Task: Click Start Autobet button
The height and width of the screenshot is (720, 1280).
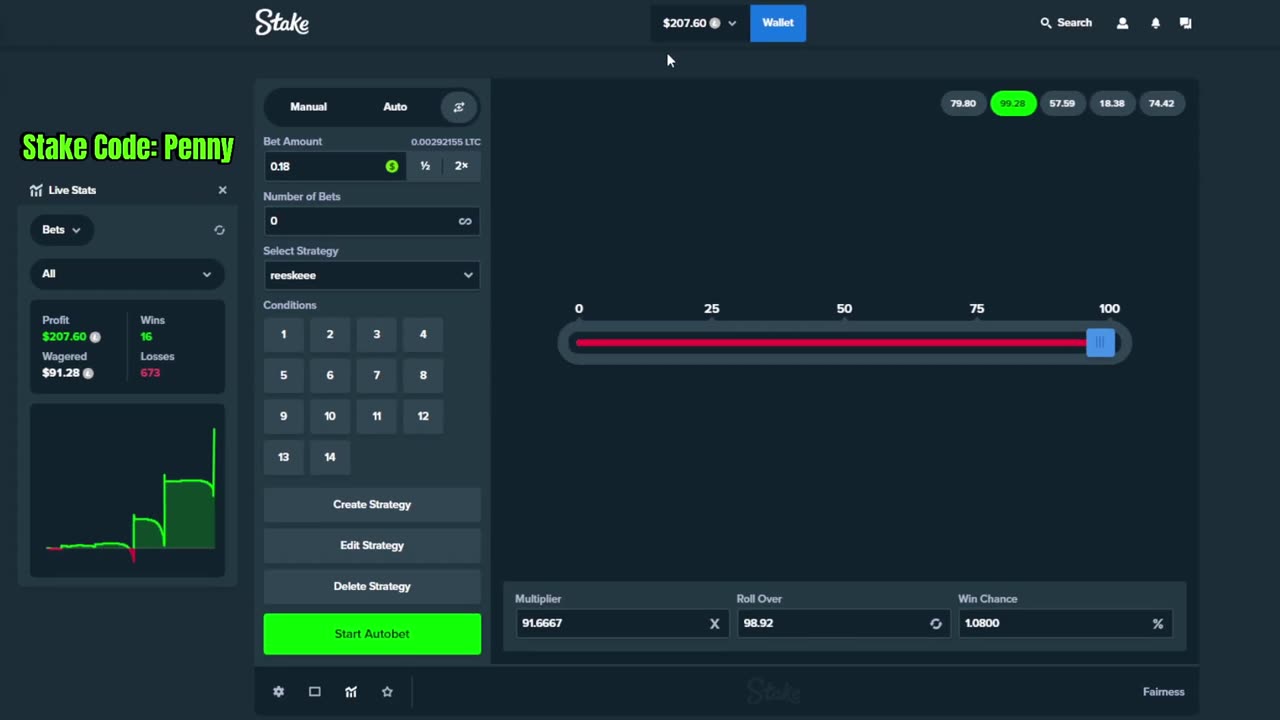Action: pos(372,634)
